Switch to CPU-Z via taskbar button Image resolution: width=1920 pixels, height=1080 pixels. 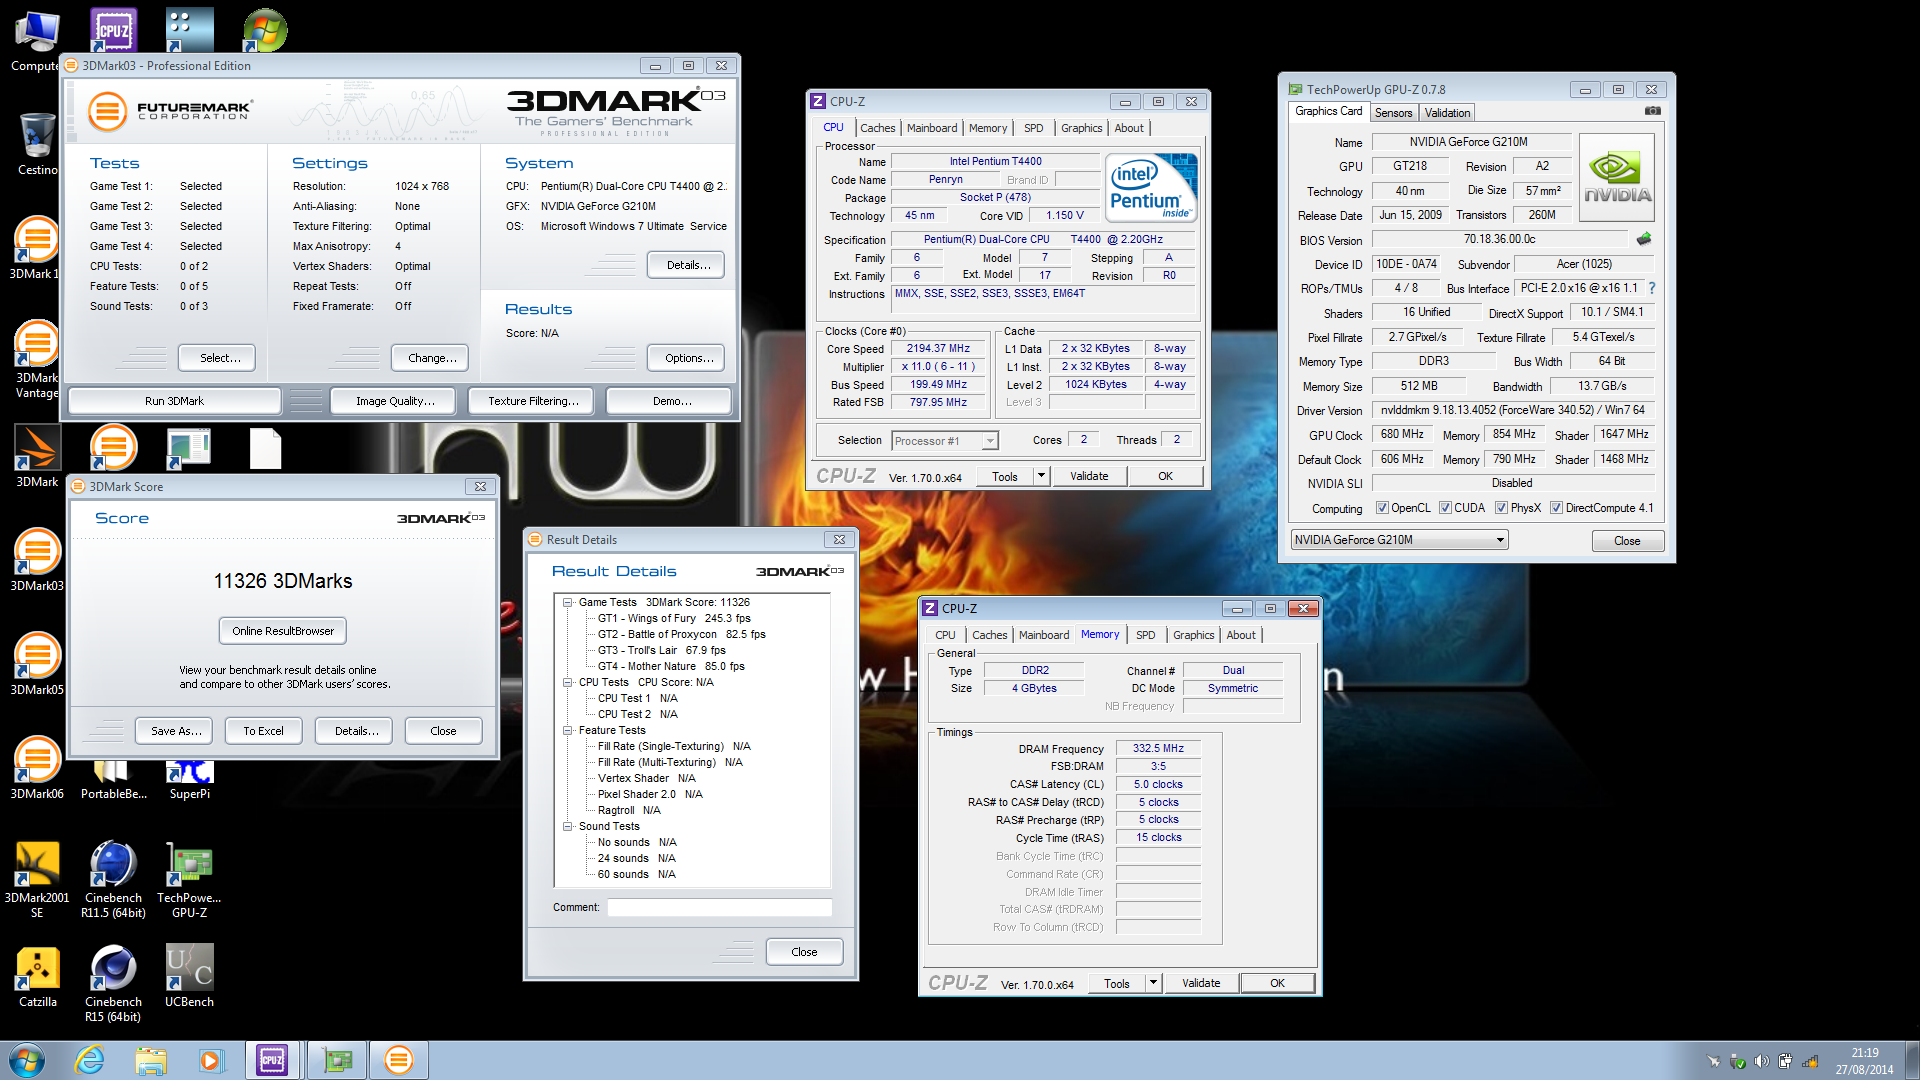pos(273,1060)
